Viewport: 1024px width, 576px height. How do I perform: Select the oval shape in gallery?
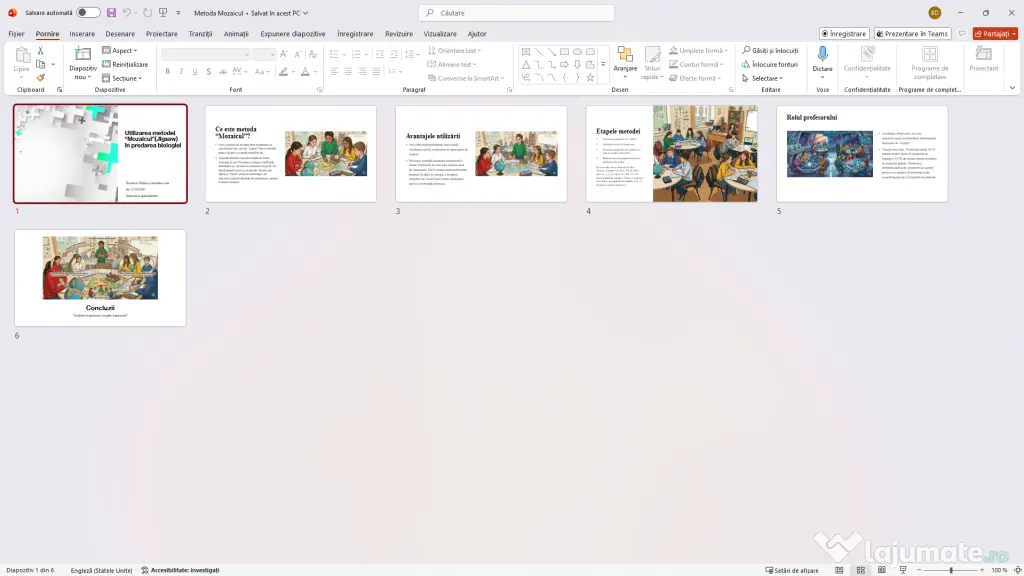point(577,52)
